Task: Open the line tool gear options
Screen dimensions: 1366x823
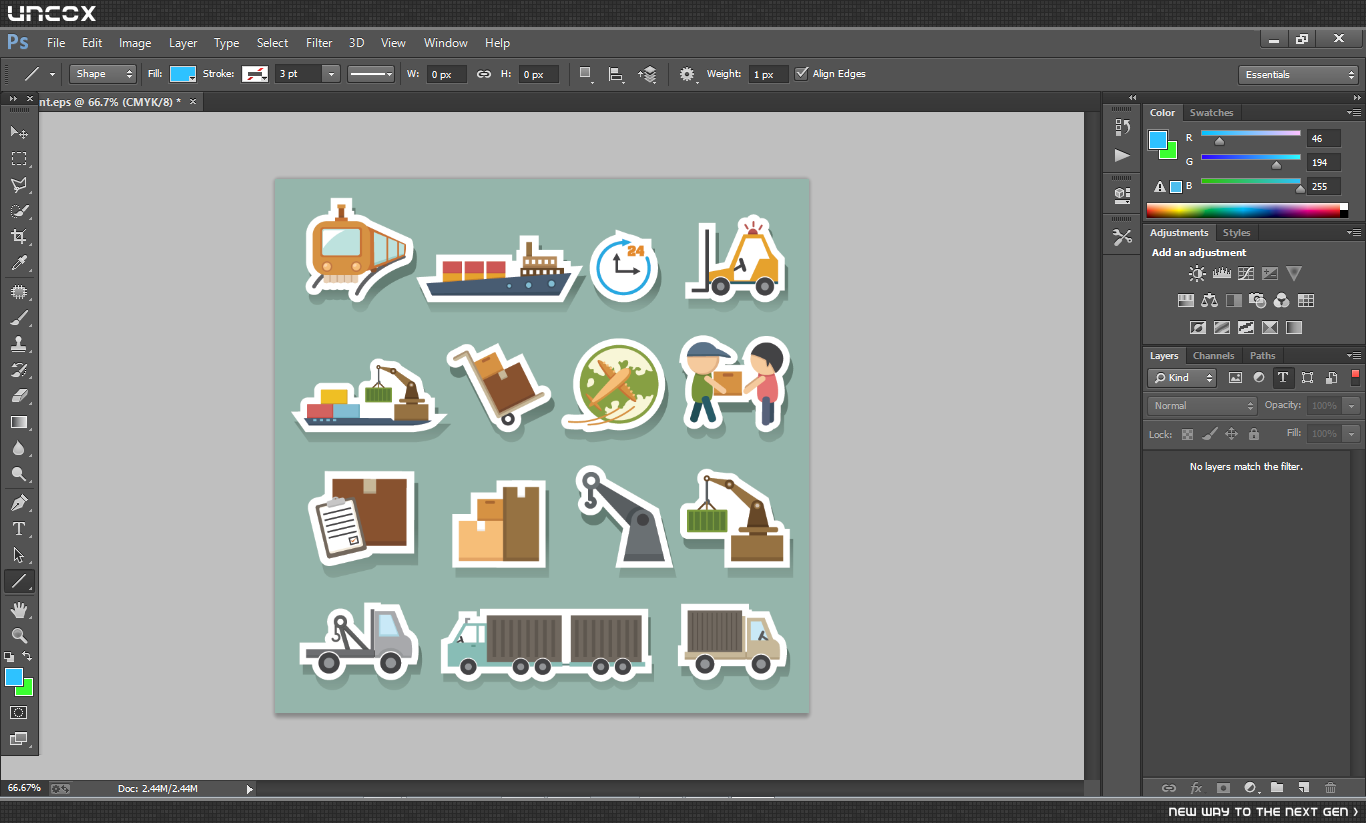Action: point(687,75)
